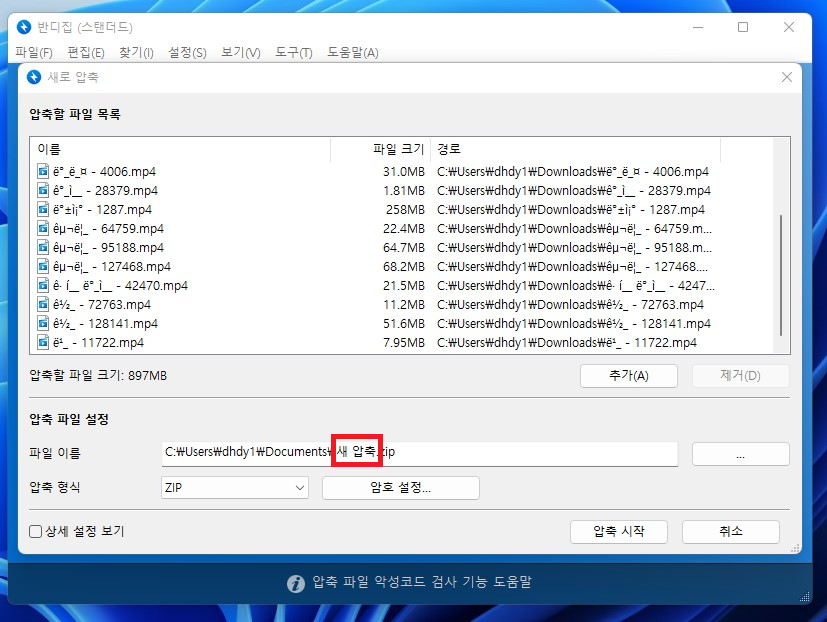Open the 도구(T) menu
The image size is (827, 622).
coord(294,52)
